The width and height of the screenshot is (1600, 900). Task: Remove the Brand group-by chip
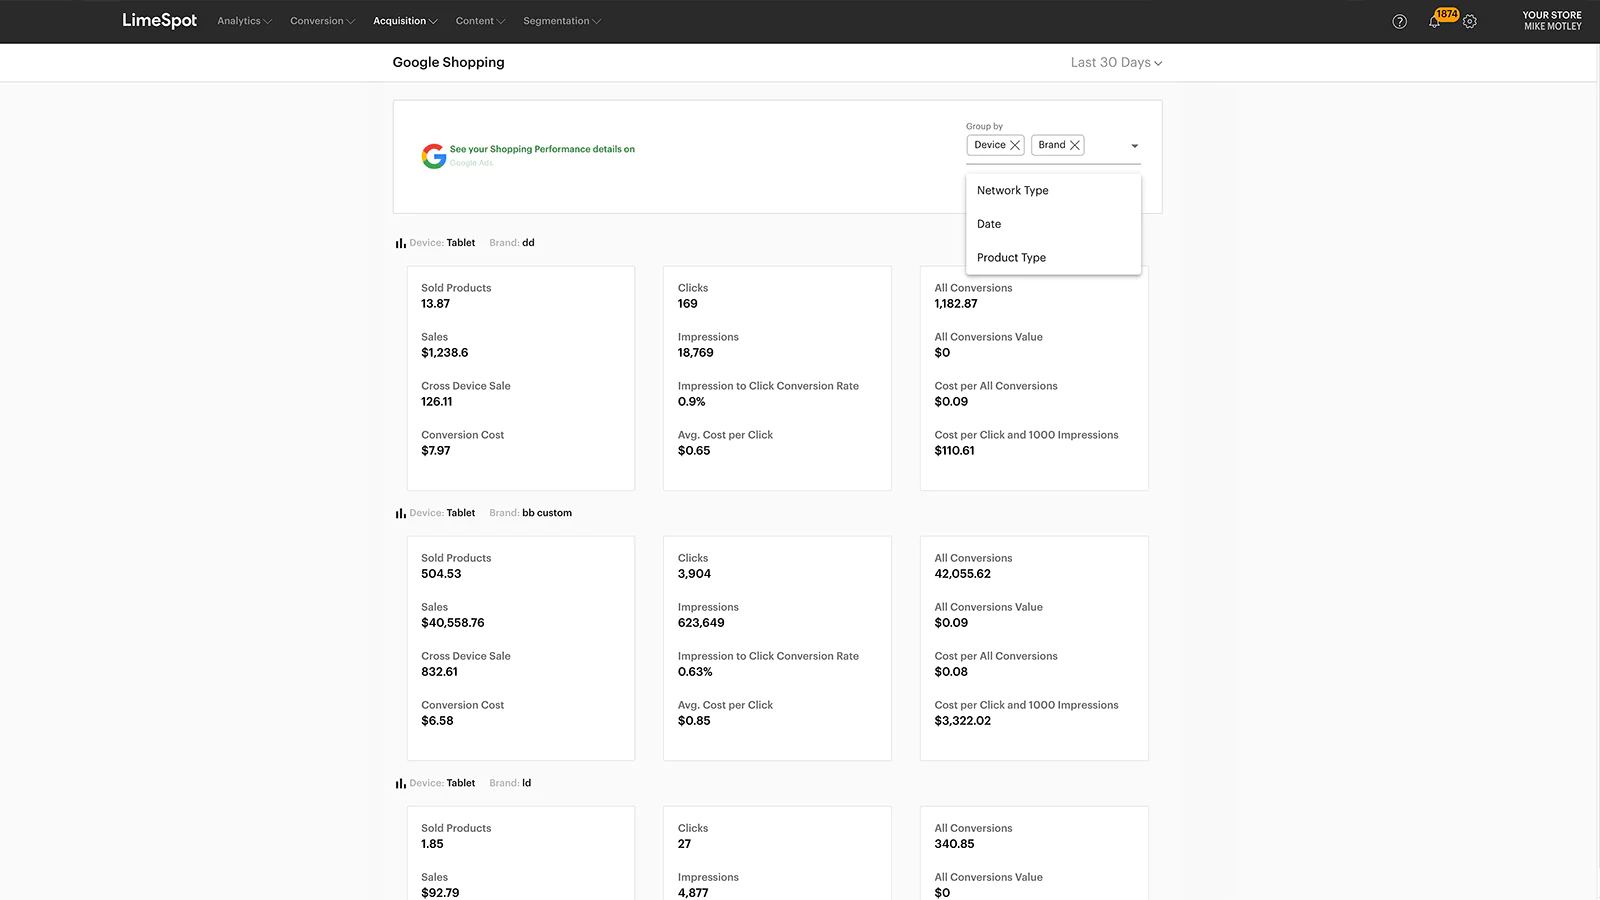click(1075, 145)
